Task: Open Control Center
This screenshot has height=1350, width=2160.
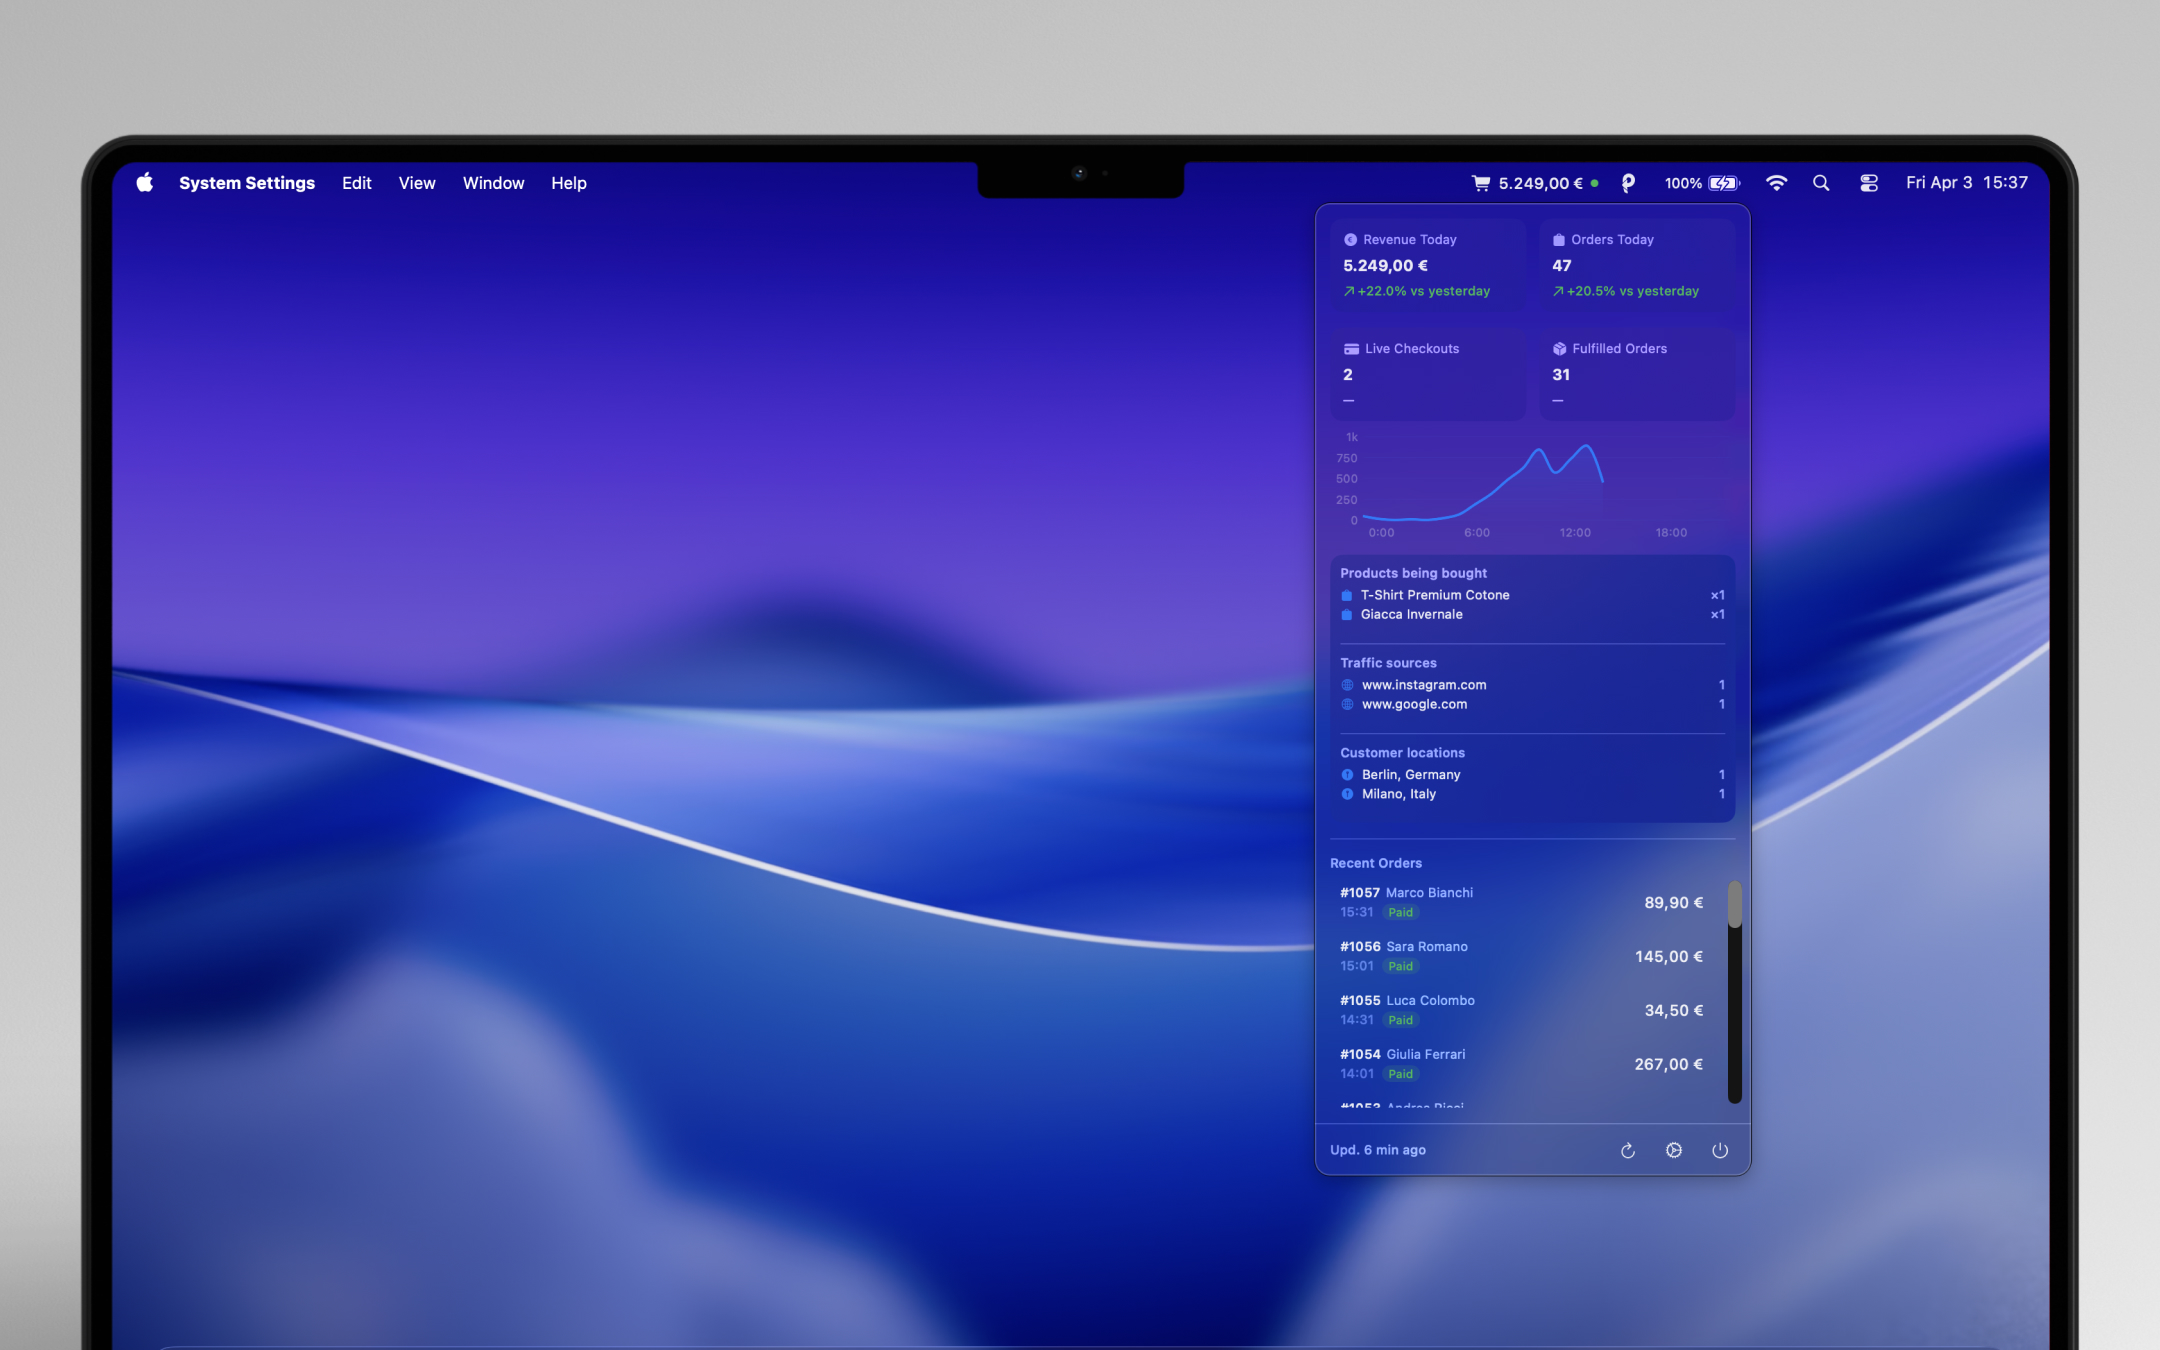Action: point(1868,183)
